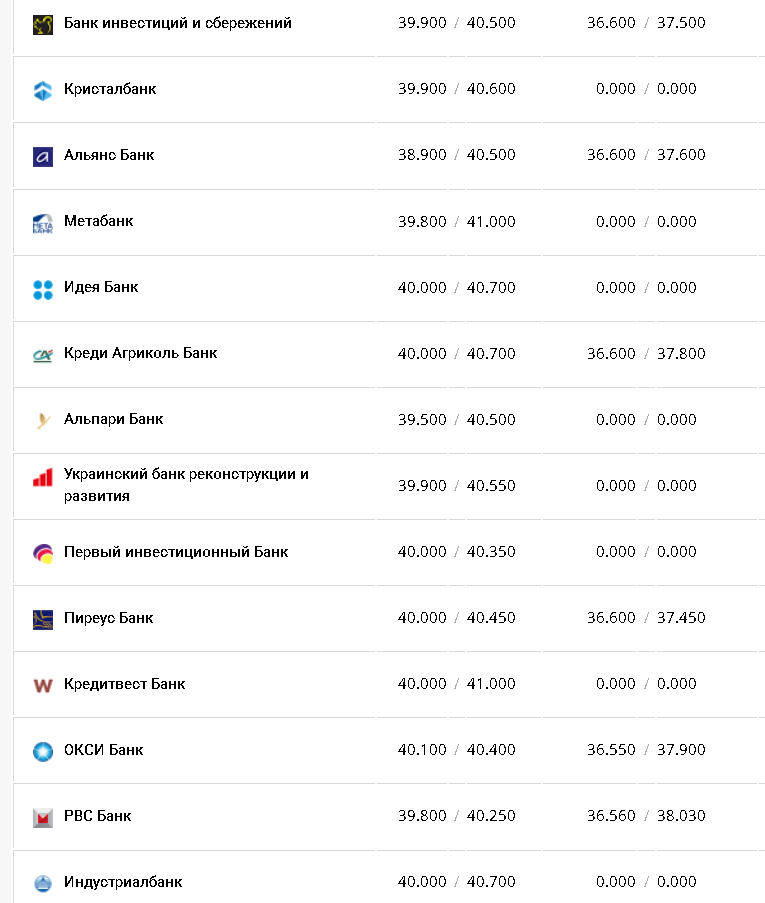Click the Альянс Банк logo icon
Viewport: 765px width, 903px height.
coord(42,156)
